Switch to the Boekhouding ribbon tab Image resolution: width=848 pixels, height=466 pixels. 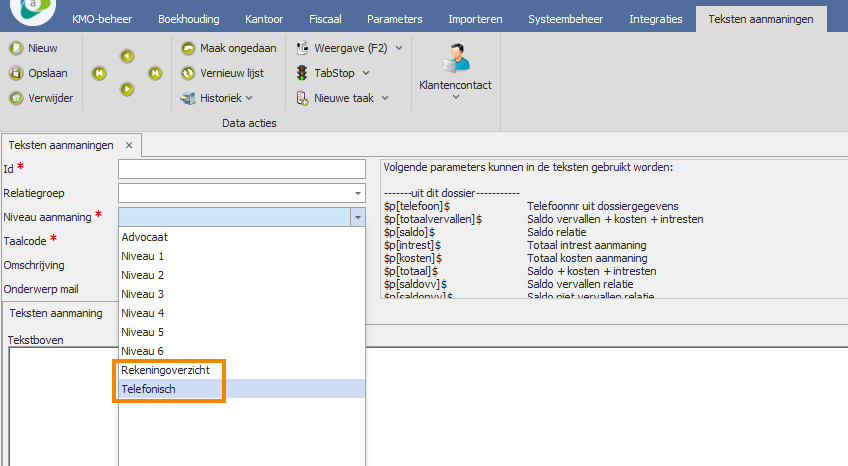pos(190,19)
